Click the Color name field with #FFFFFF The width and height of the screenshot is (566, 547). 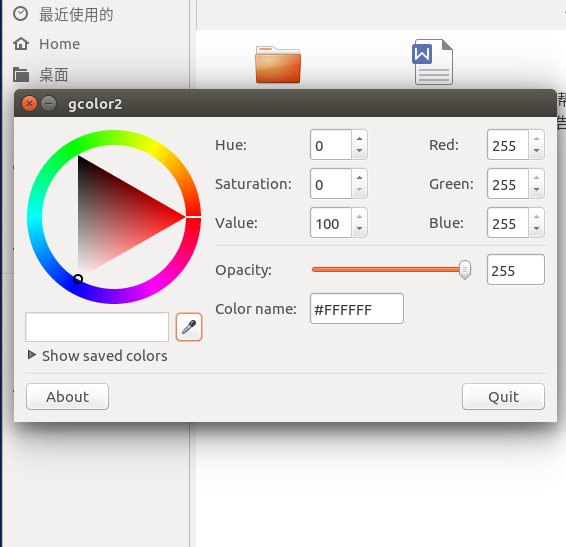click(x=357, y=309)
